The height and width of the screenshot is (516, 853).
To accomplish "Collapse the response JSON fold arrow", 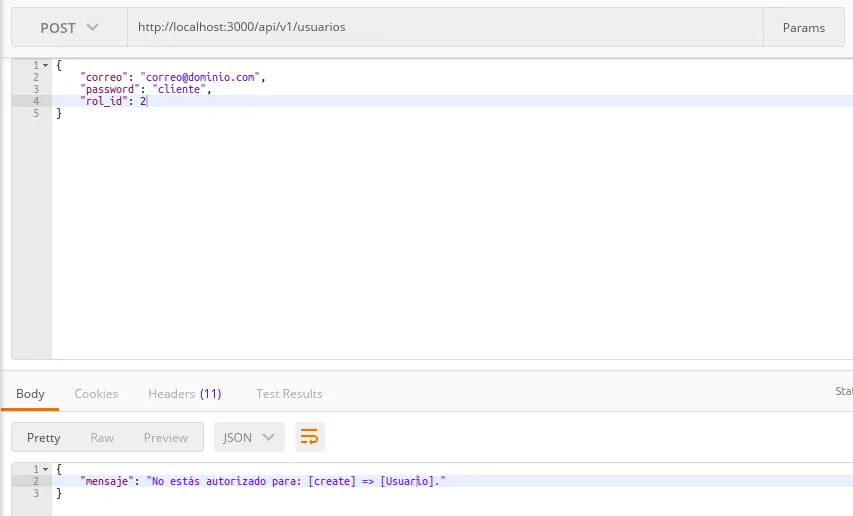I will [x=44, y=469].
